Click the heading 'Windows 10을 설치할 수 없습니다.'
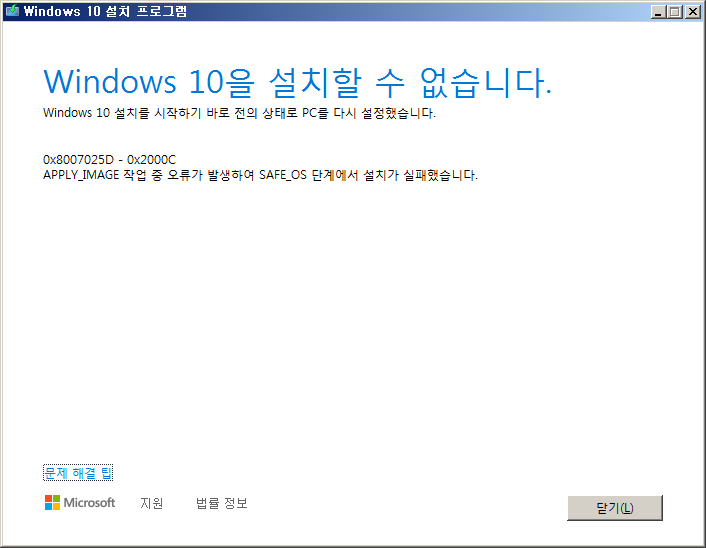The image size is (706, 548). click(x=297, y=82)
